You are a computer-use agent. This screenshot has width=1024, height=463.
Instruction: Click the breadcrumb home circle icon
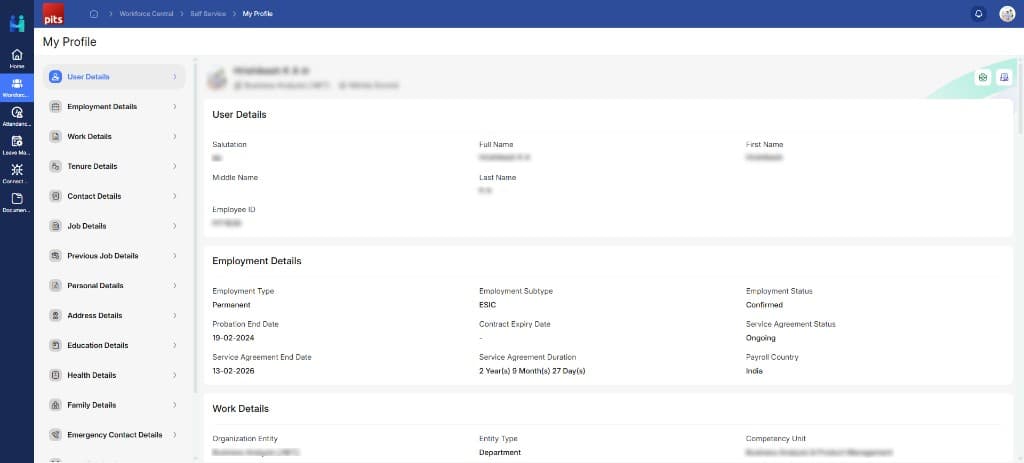click(x=93, y=14)
